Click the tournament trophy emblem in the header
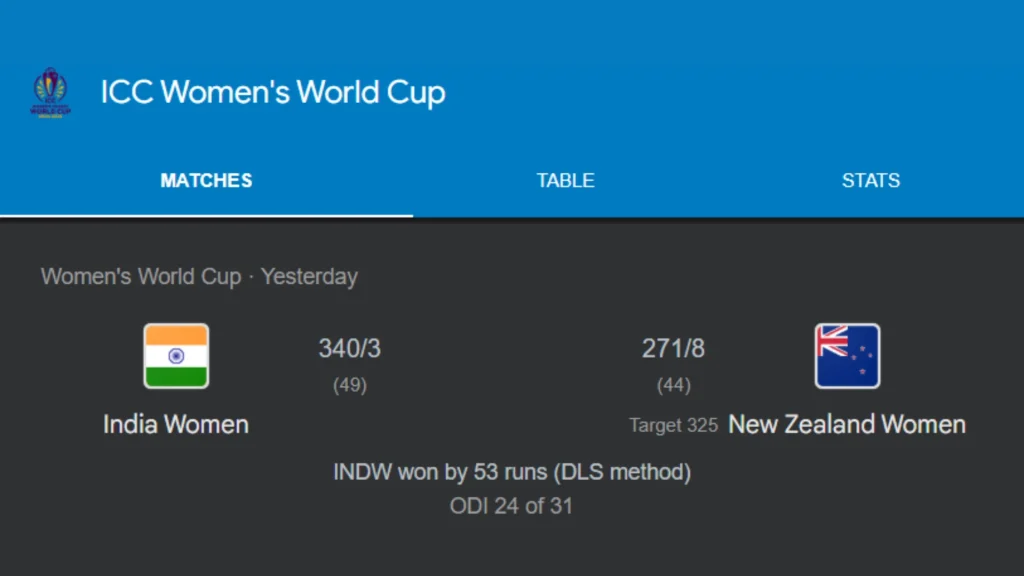 tap(50, 93)
